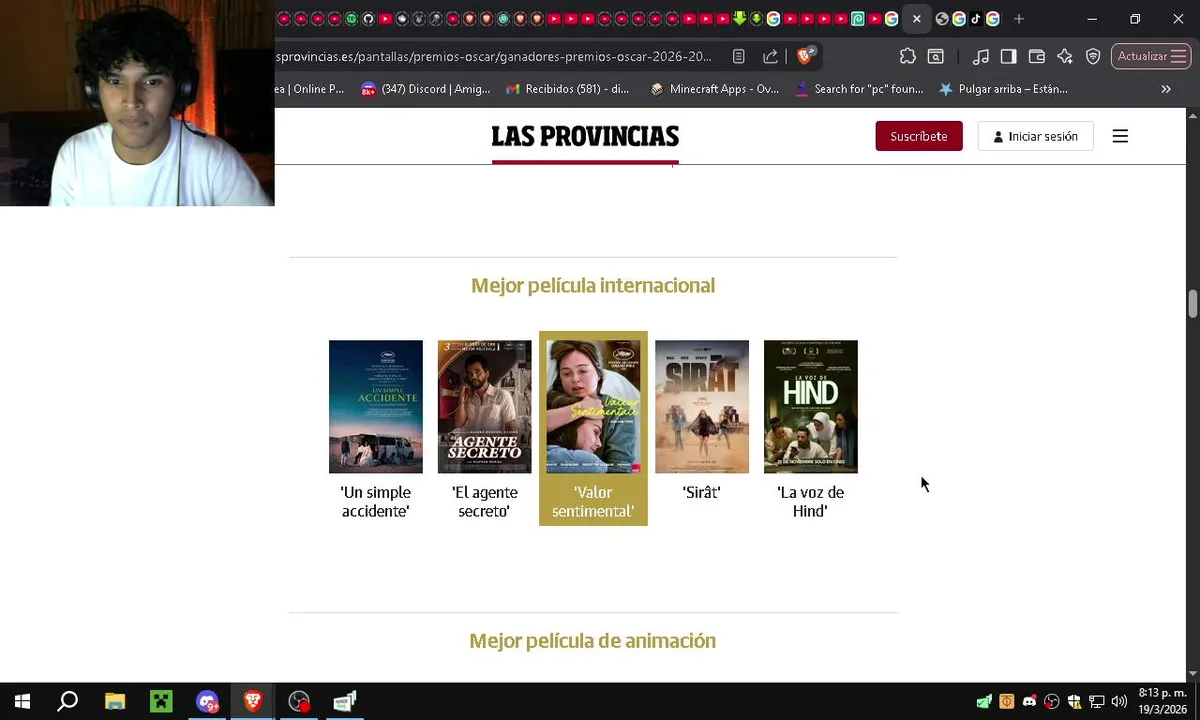The image size is (1200, 720).
Task: Select the 'La voz de Hind' poster
Action: (811, 407)
